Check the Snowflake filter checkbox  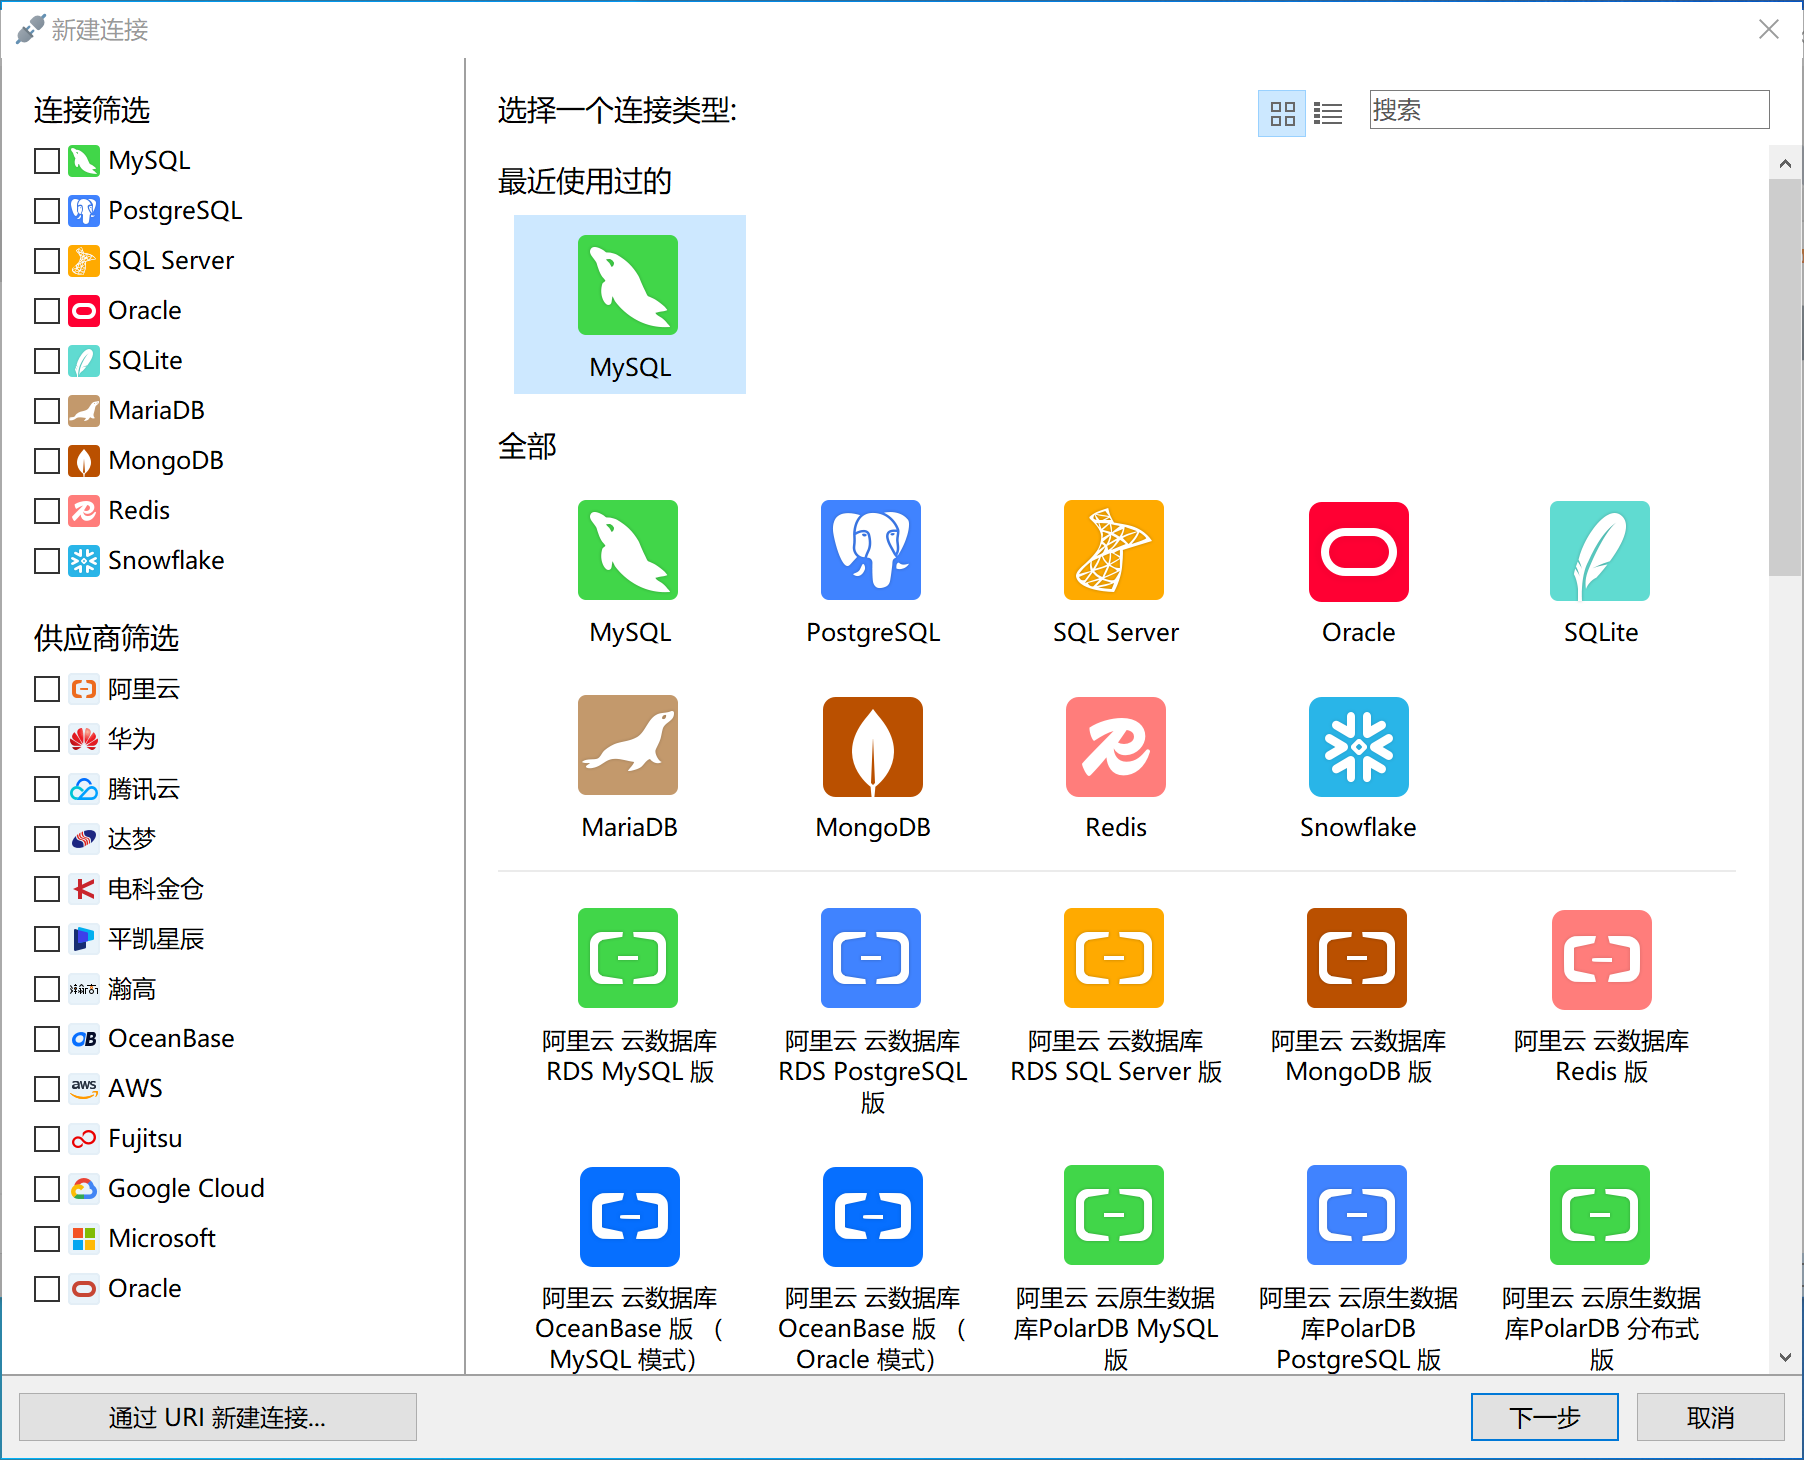[47, 561]
